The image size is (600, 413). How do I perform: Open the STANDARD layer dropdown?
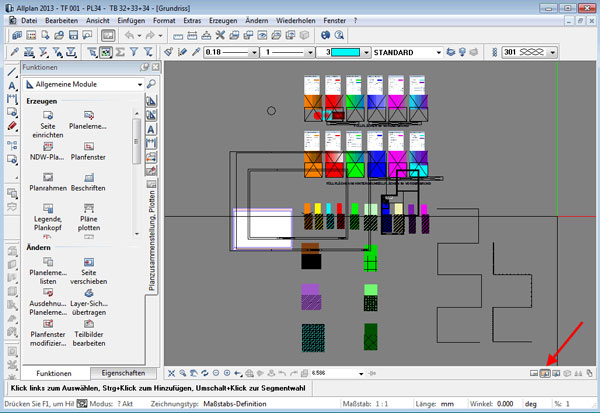(407, 52)
